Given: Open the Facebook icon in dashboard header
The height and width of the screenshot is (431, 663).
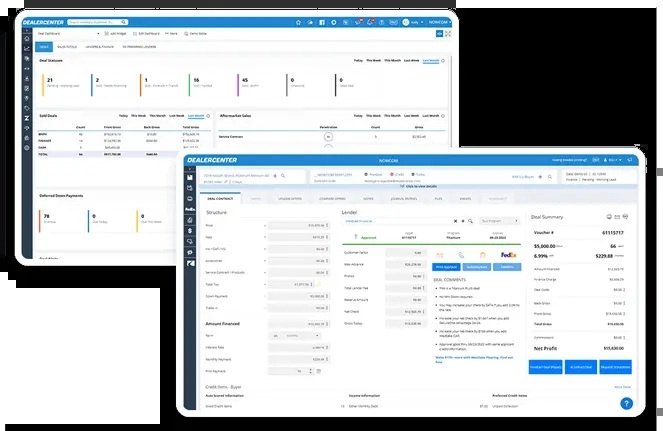Looking at the screenshot, I should coord(322,22).
